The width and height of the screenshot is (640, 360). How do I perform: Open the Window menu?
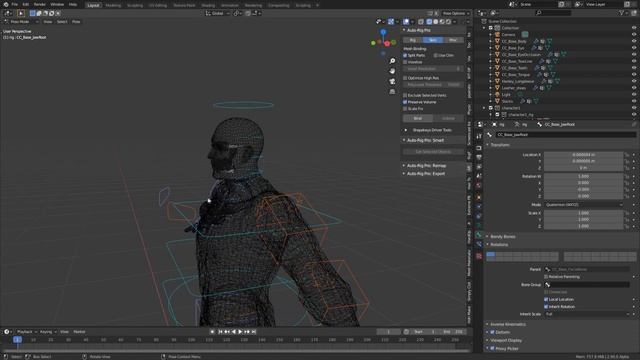click(57, 4)
